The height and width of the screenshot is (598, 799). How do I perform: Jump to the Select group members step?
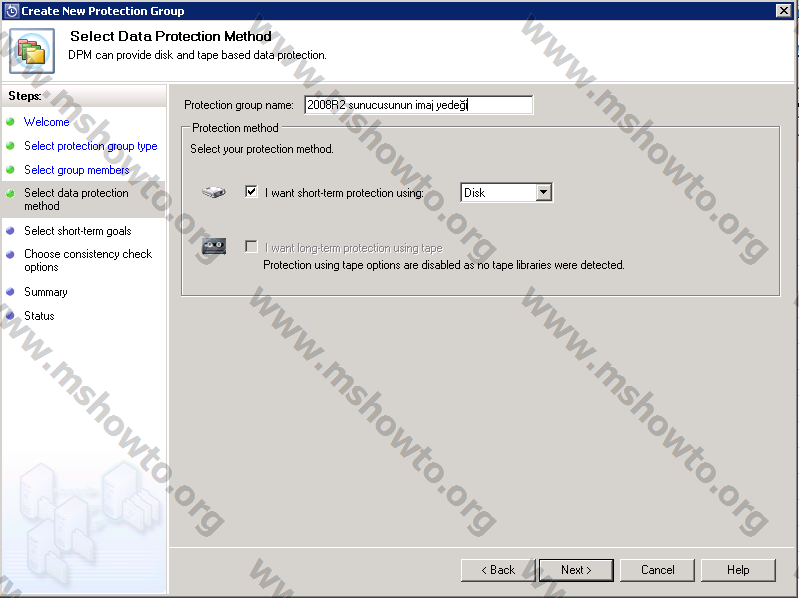(76, 170)
